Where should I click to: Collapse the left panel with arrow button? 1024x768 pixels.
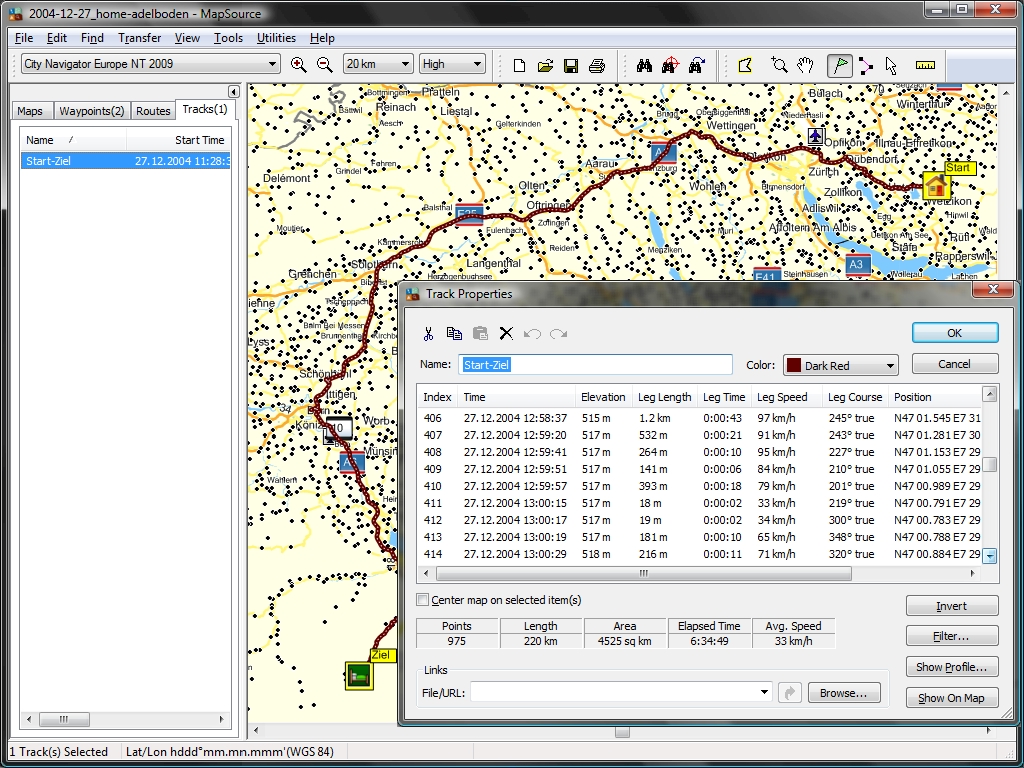(233, 91)
